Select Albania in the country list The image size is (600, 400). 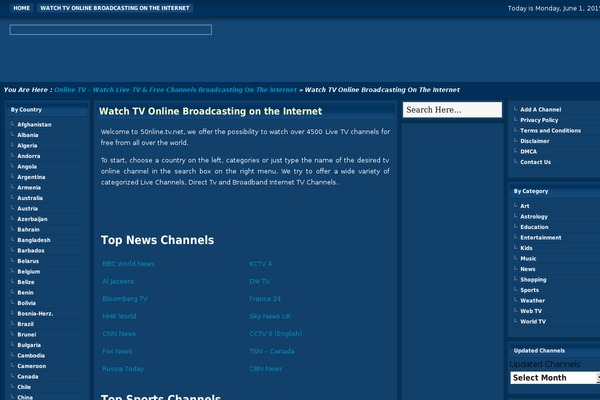point(28,135)
